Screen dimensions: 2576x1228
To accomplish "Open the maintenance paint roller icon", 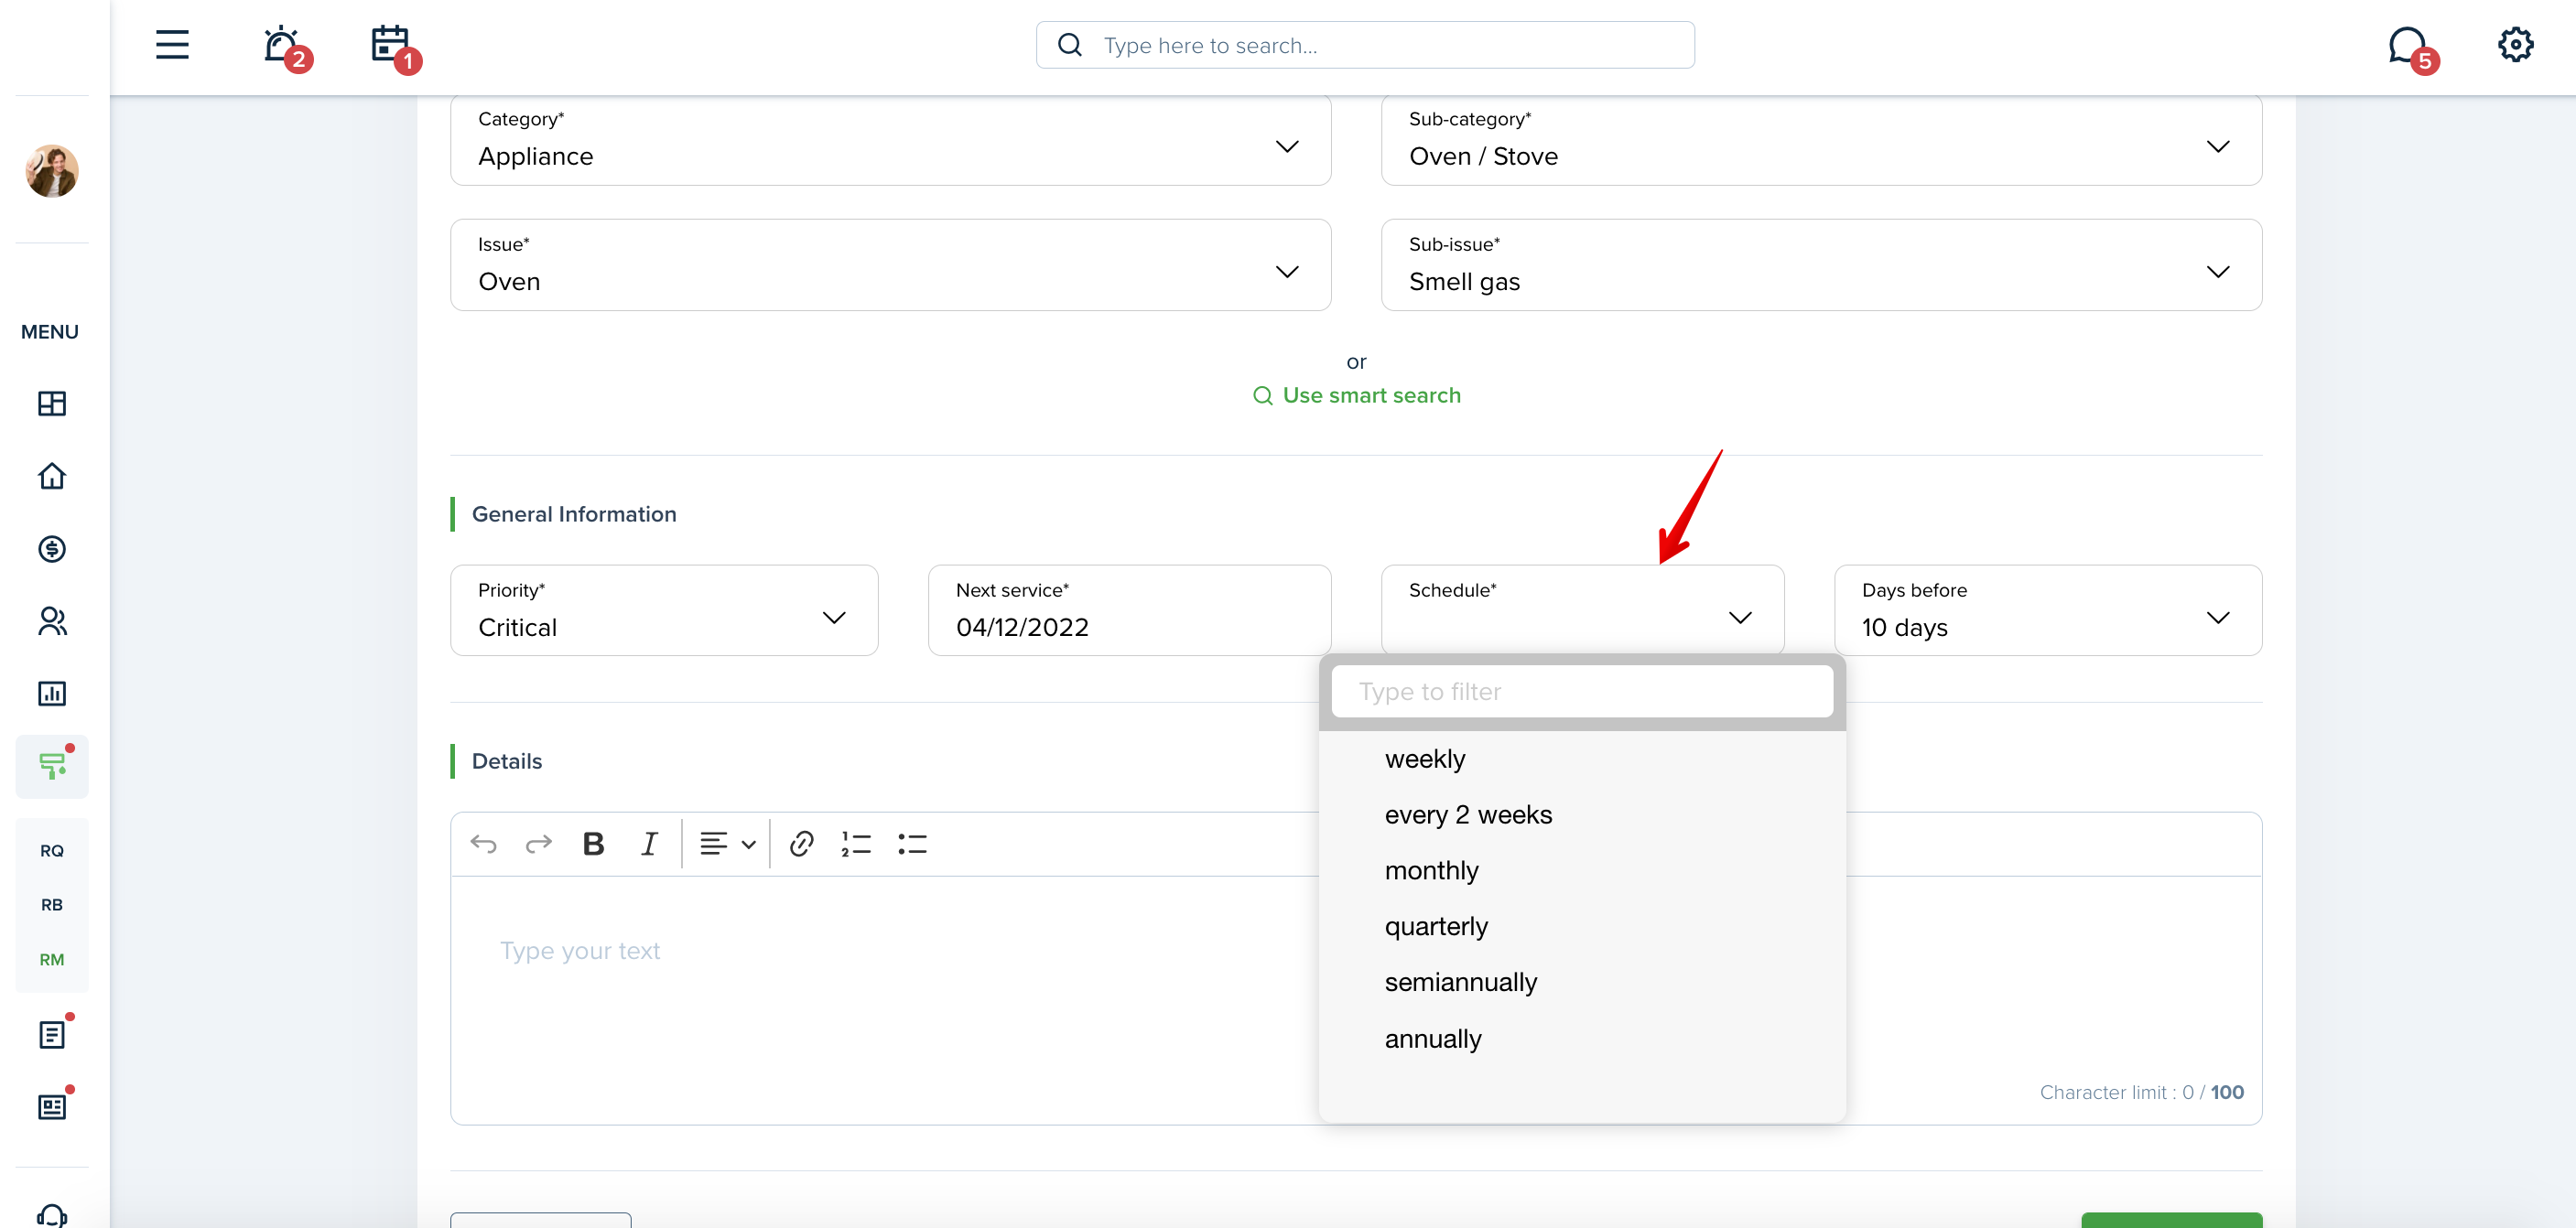I will point(52,766).
